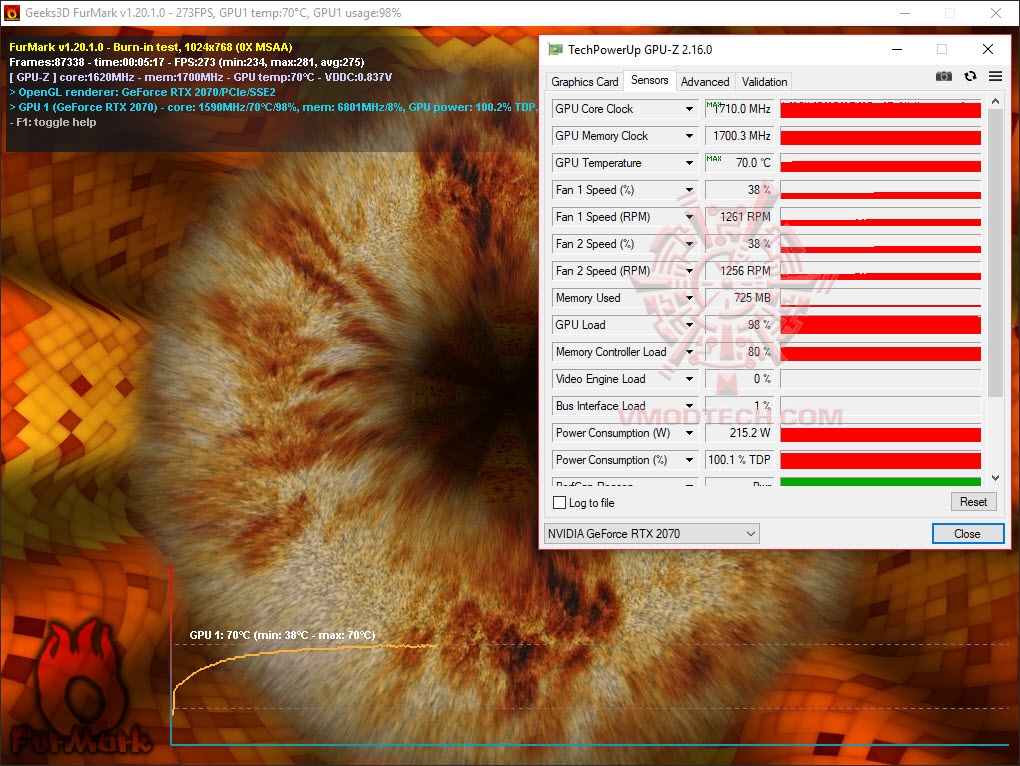Click the 1700.3 MHz memory clock value
The image size is (1020, 766).
(x=740, y=136)
